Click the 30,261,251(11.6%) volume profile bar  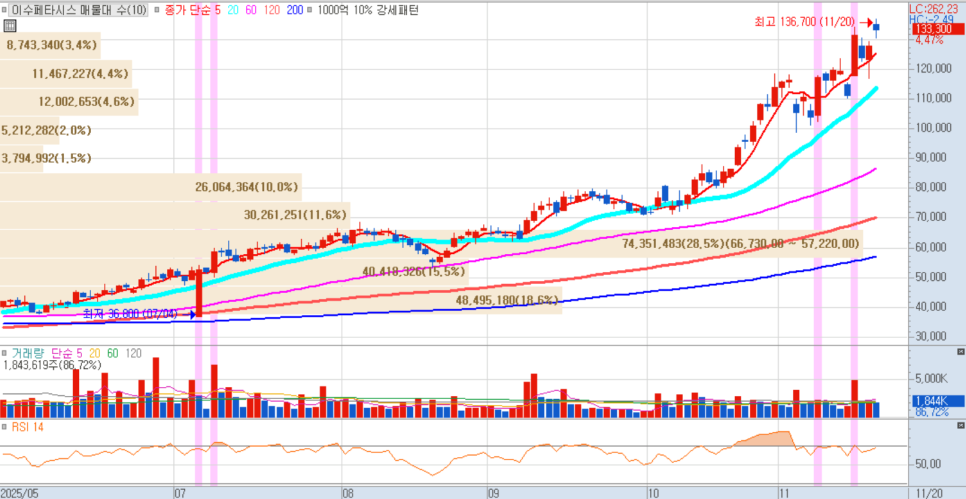tap(175, 215)
